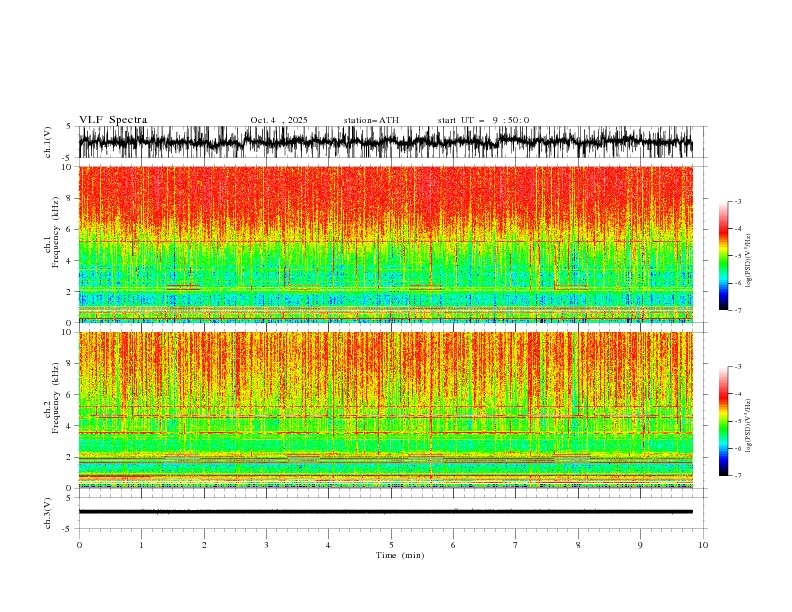Click the "-5" label on ch.2 color scale
This screenshot has width=792, height=612.
click(x=737, y=421)
